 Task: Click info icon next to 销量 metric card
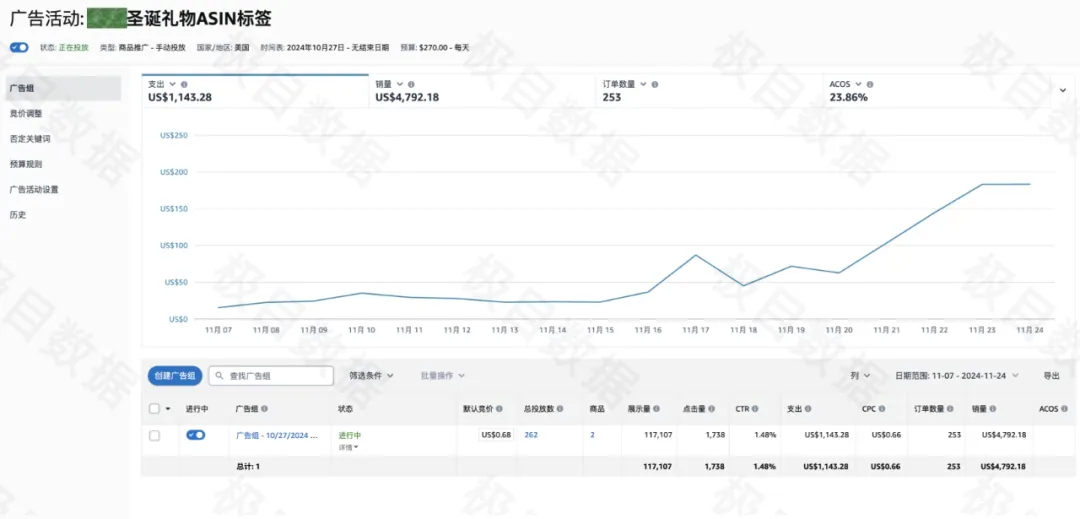411,84
